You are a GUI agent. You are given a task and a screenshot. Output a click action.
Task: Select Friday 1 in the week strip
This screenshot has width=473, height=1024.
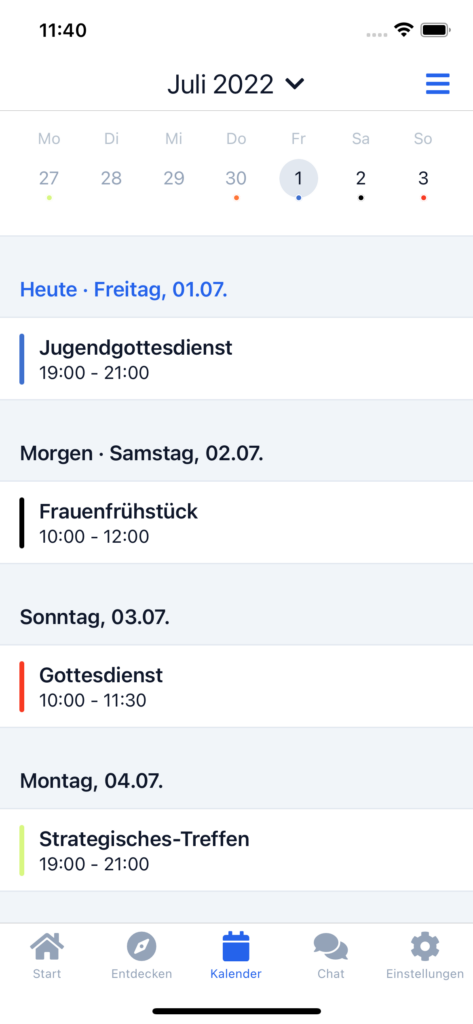tap(299, 178)
